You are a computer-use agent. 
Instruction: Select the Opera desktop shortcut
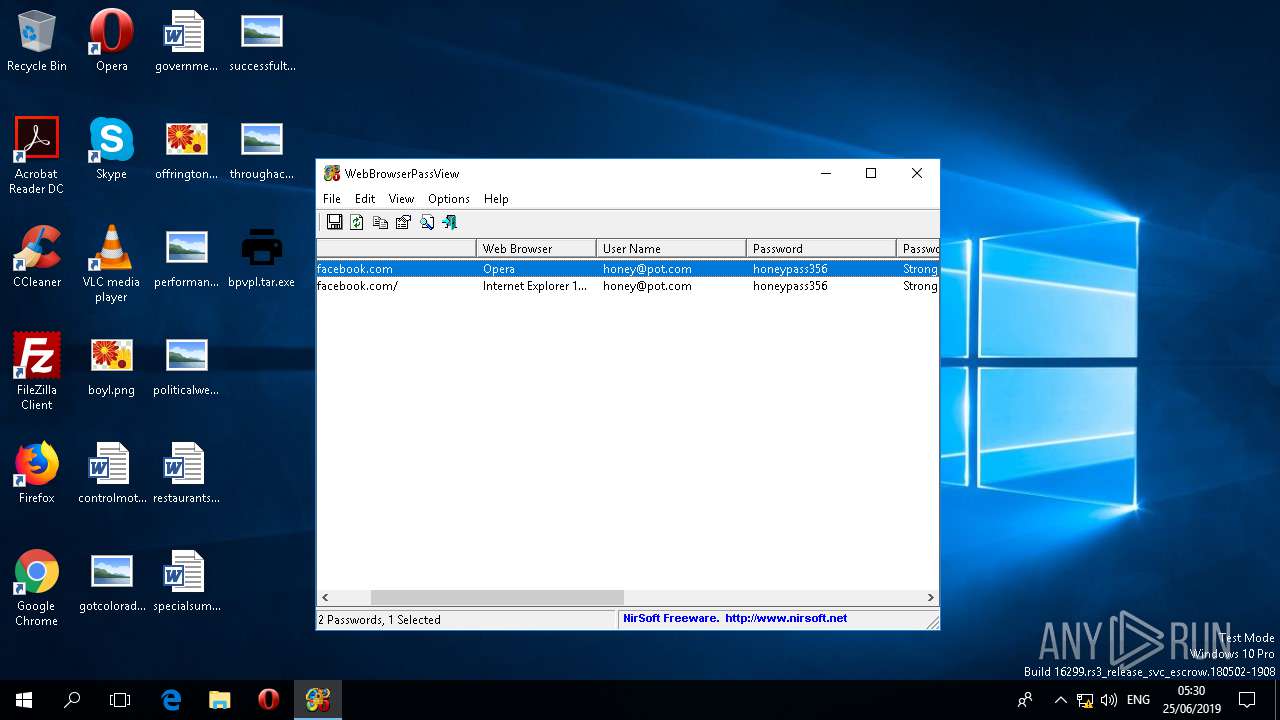point(111,42)
